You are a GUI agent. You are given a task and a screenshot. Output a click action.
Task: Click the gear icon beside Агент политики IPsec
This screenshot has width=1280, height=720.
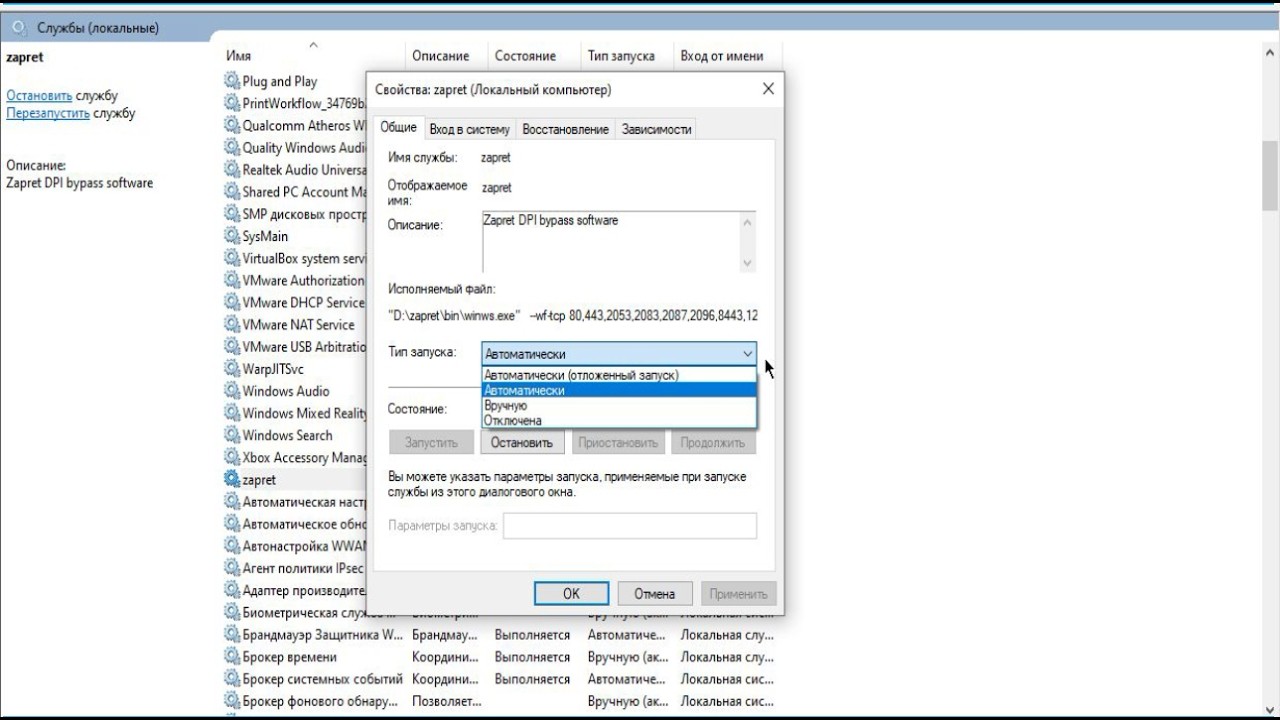click(x=232, y=568)
